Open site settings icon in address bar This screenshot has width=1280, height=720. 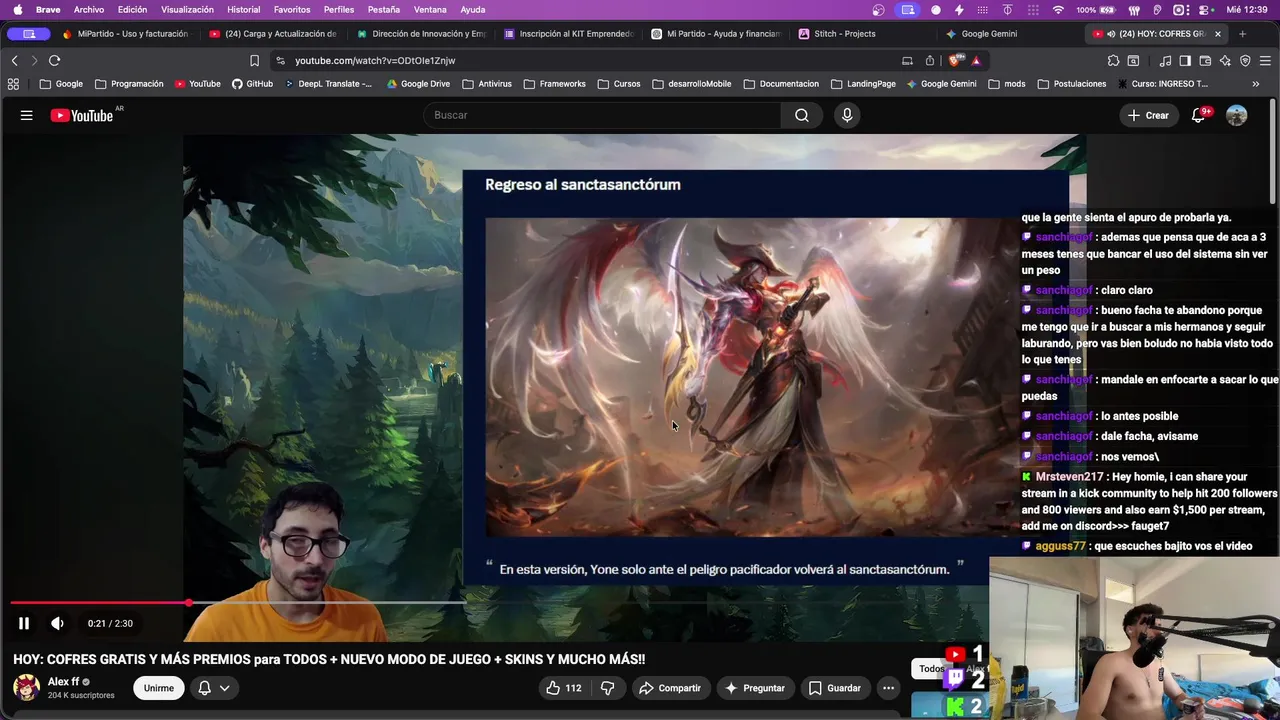281,61
